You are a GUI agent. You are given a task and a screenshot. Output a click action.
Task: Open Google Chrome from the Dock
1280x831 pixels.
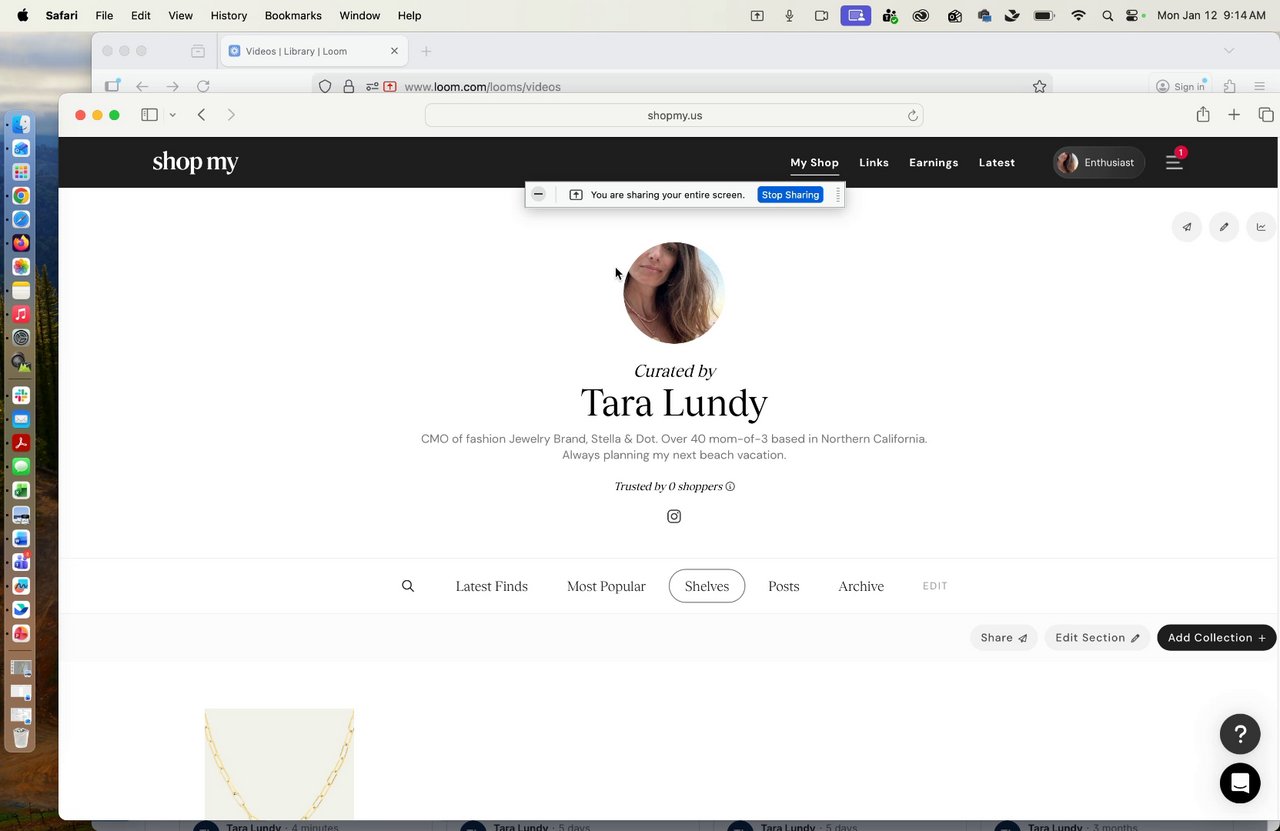21,196
